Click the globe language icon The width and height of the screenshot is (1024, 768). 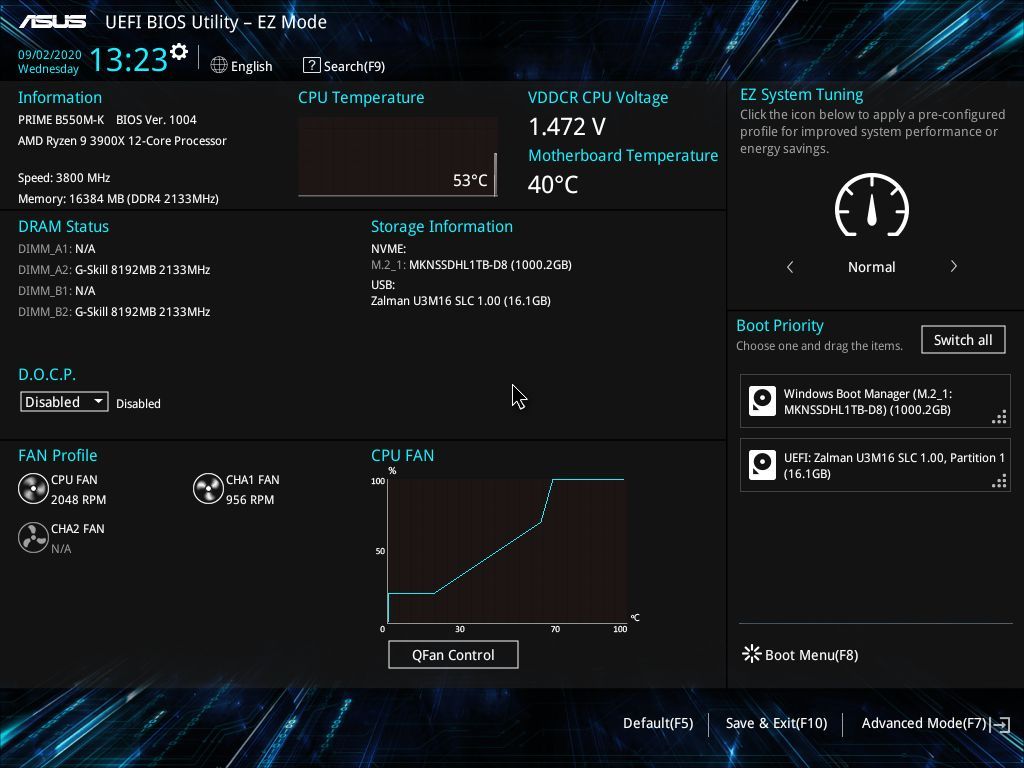pos(219,65)
